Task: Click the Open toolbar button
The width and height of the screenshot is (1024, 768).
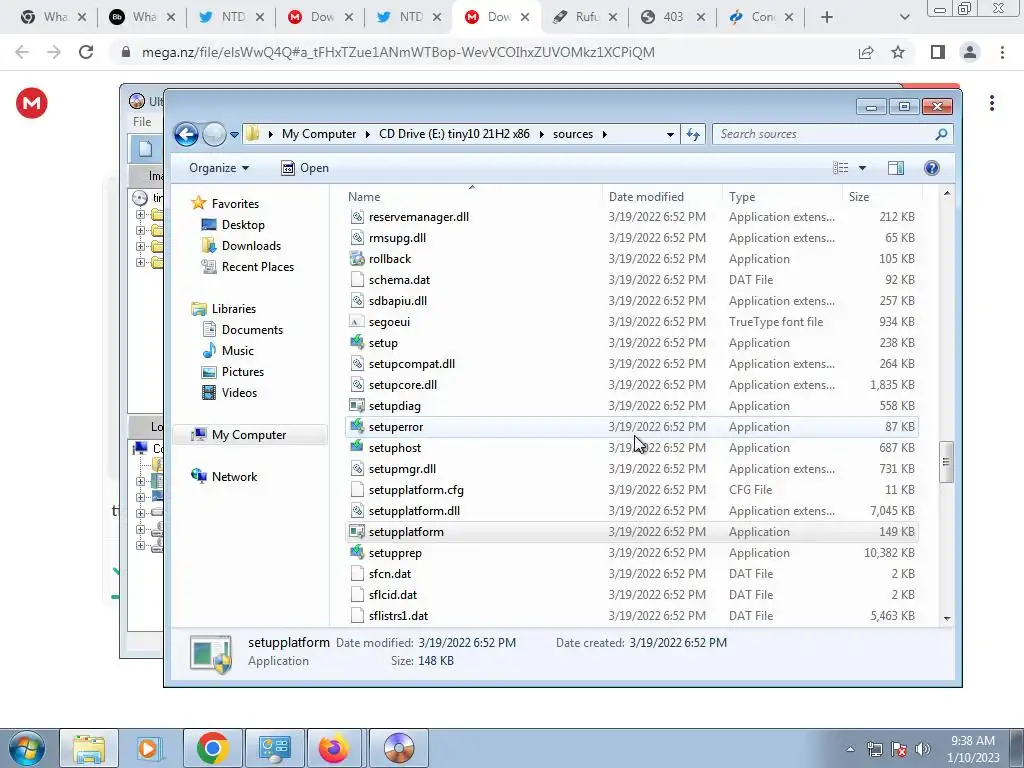Action: click(304, 168)
